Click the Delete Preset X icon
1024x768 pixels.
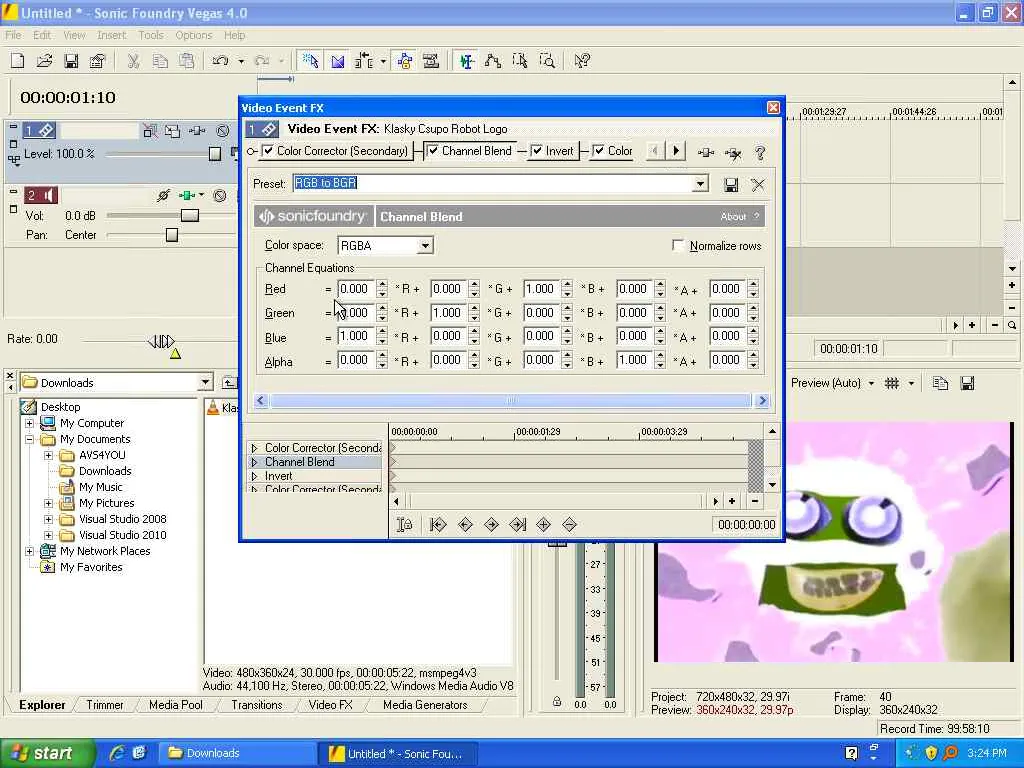click(x=758, y=185)
